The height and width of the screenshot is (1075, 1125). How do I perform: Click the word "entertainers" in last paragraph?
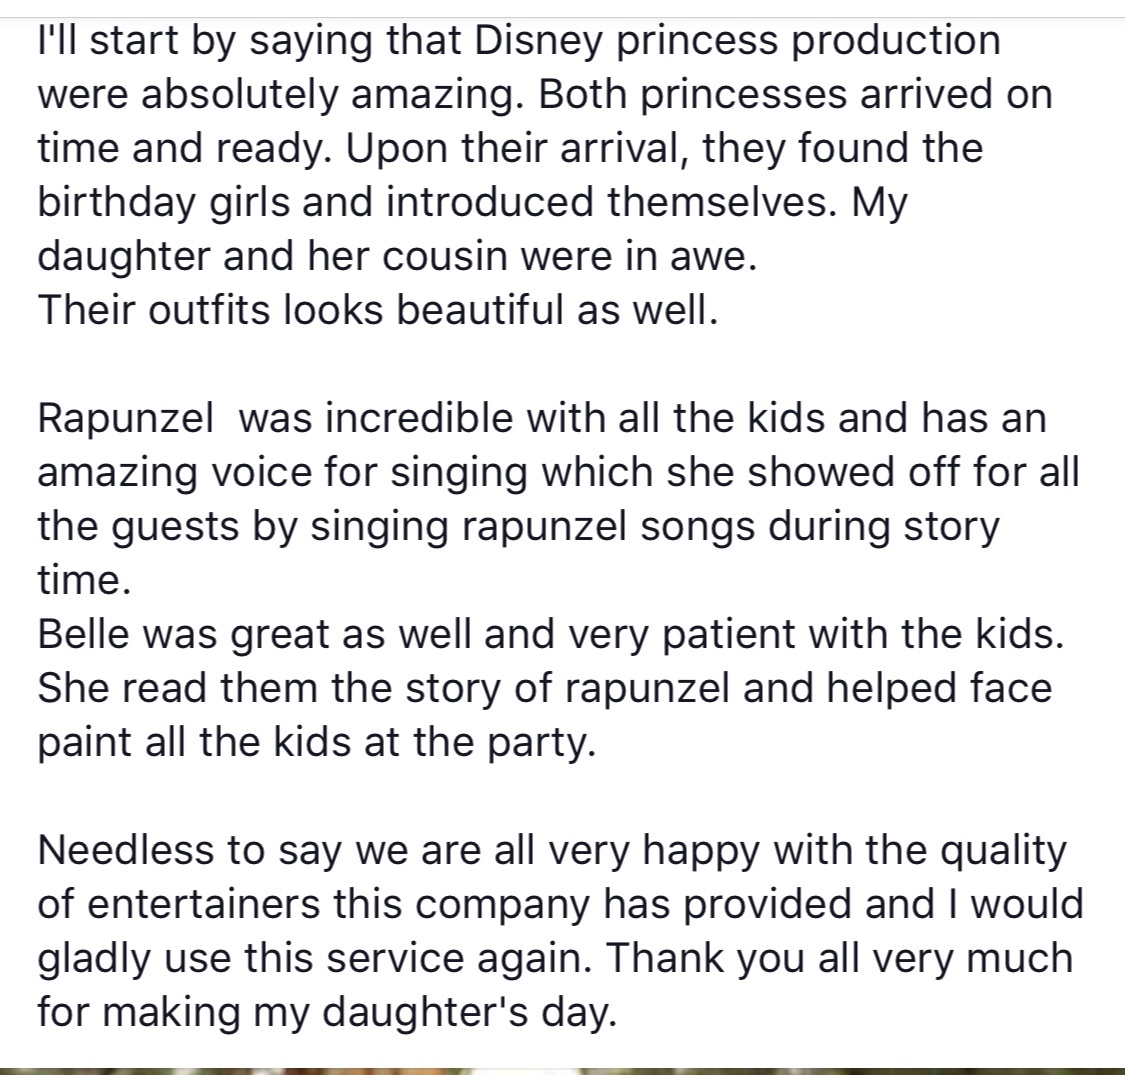[203, 904]
